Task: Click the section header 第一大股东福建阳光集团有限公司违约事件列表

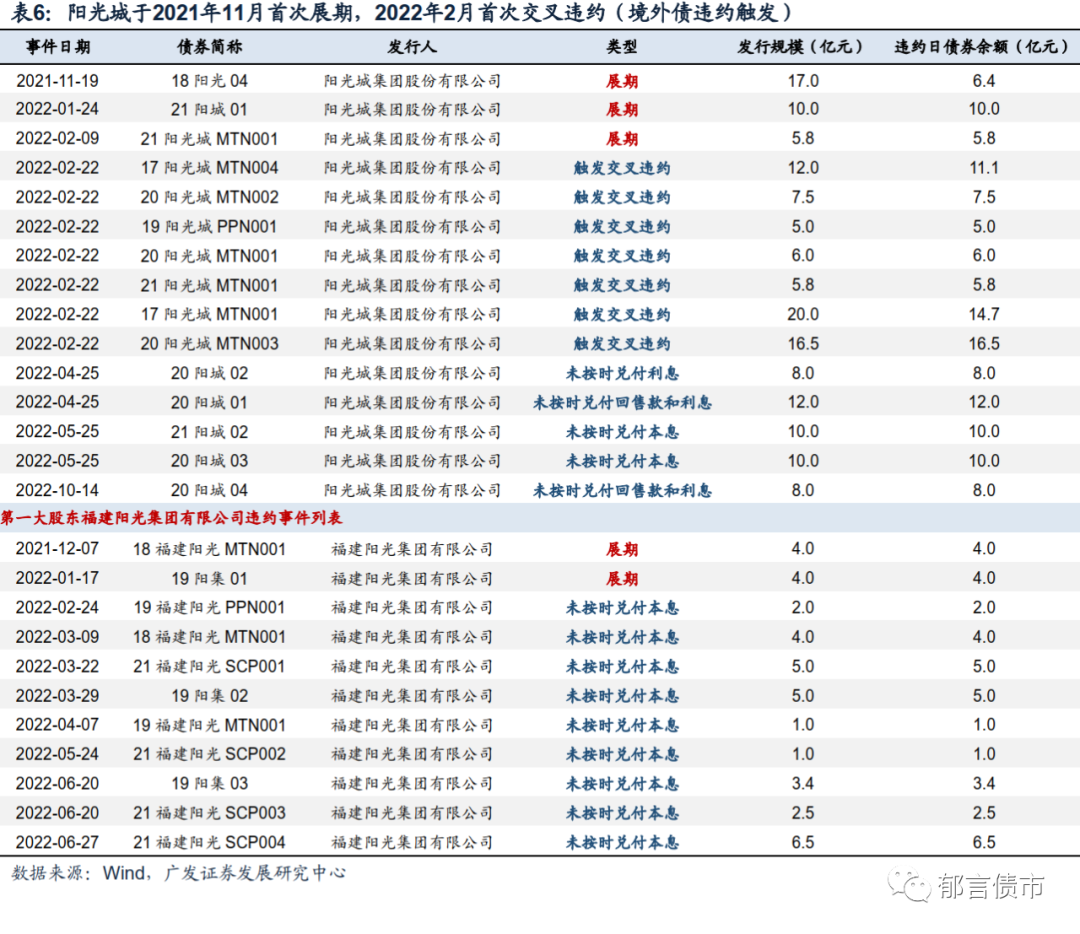Action: coord(172,518)
